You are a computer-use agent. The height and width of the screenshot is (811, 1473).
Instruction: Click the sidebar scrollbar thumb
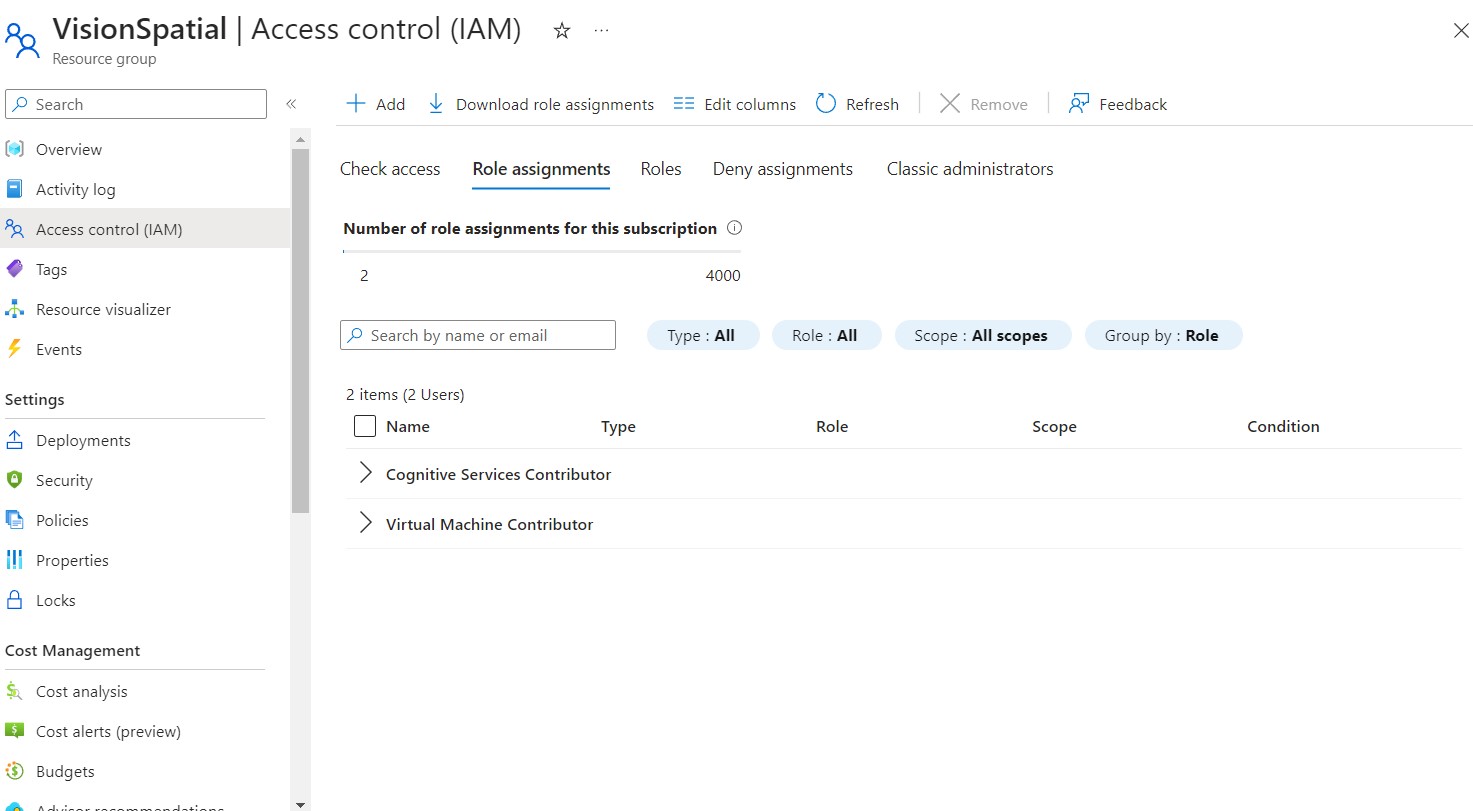pyautogui.click(x=301, y=330)
